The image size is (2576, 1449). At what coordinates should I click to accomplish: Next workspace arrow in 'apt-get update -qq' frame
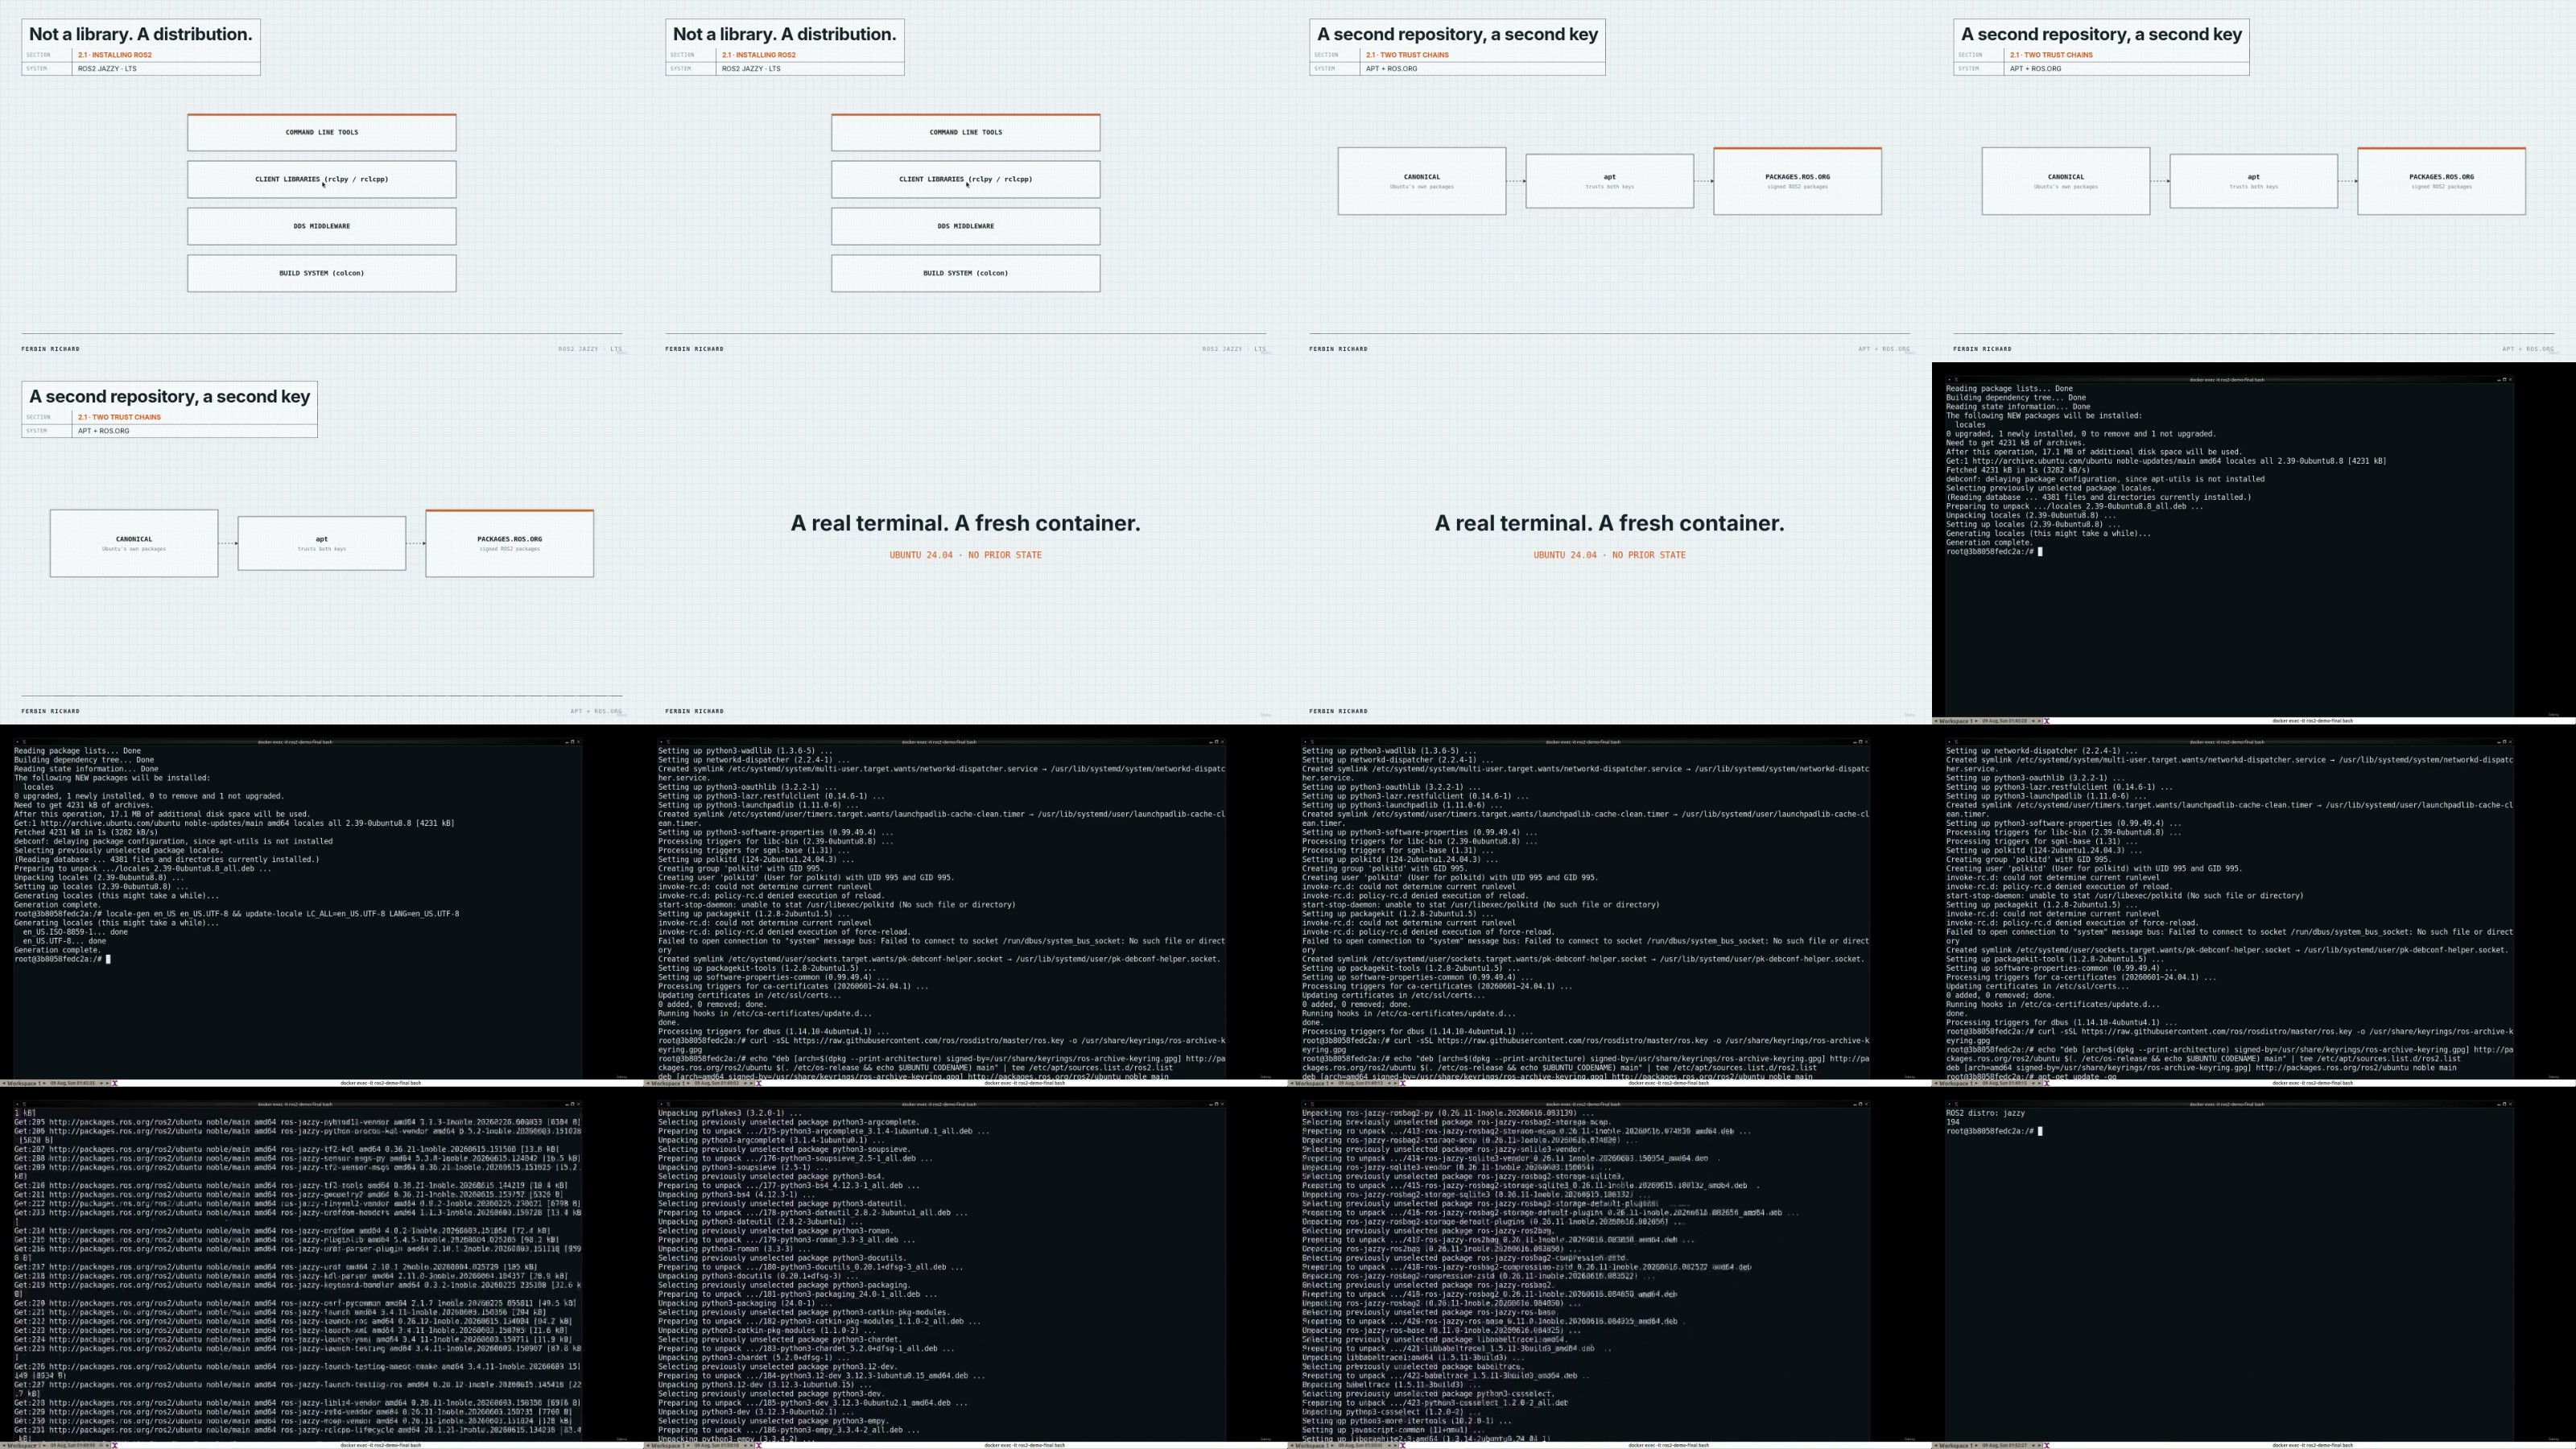click(x=1976, y=1083)
